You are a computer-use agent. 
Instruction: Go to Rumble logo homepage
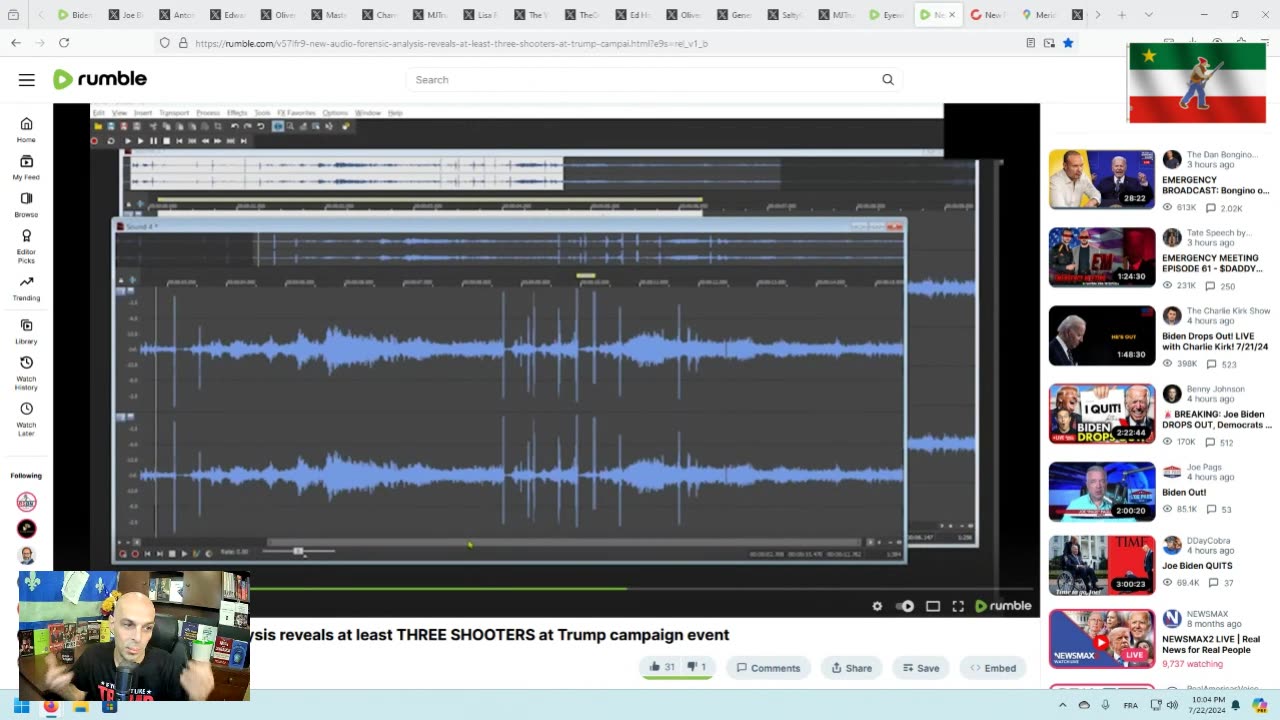[x=100, y=79]
